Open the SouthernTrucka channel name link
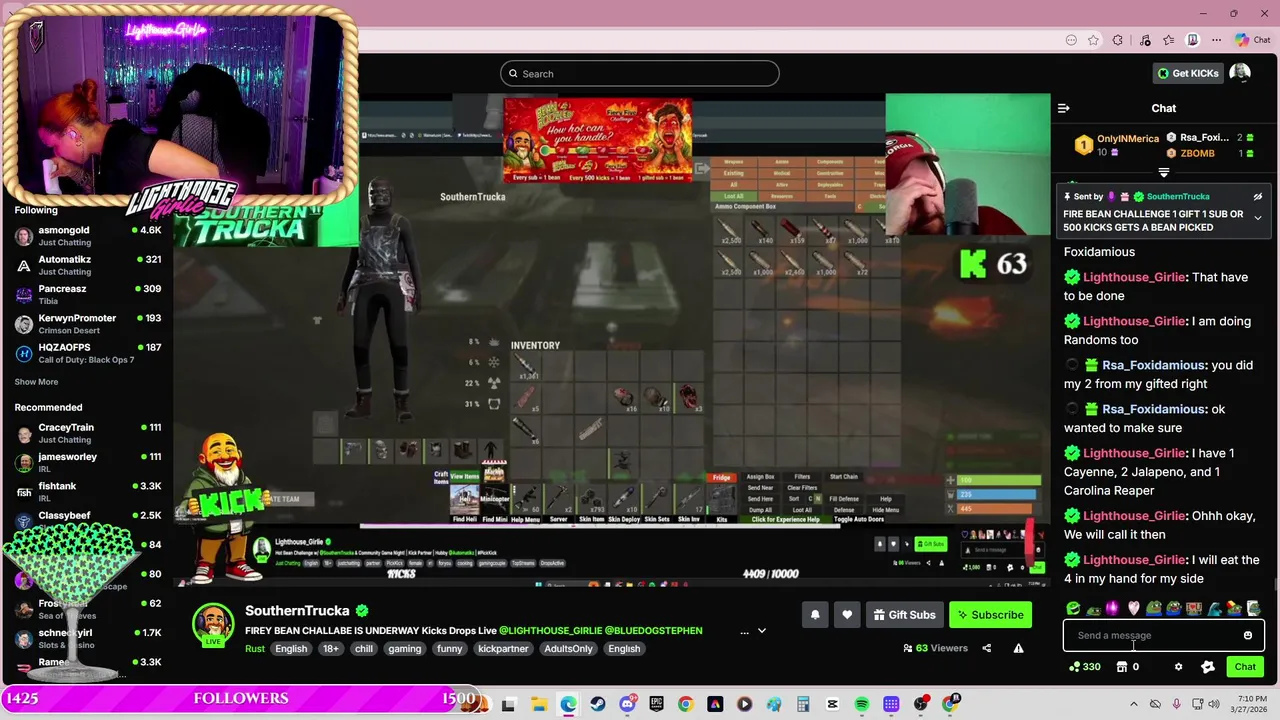The height and width of the screenshot is (720, 1280). 297,611
